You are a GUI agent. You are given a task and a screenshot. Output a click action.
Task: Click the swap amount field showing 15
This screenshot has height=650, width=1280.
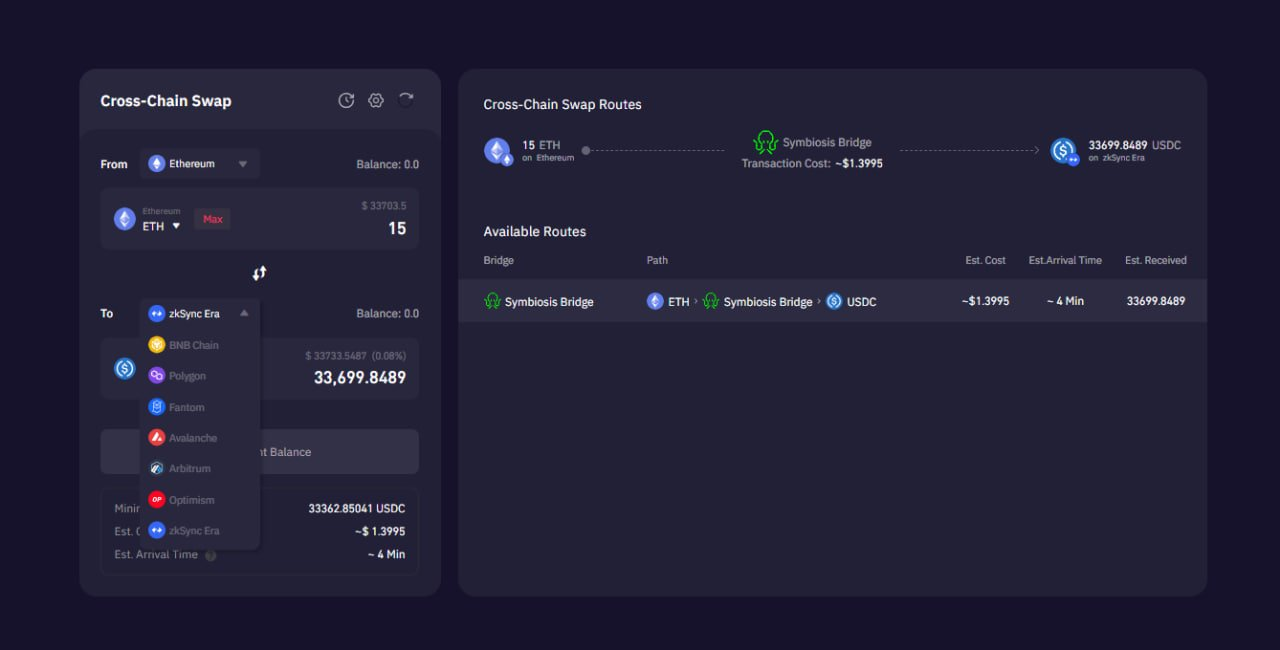(x=397, y=228)
